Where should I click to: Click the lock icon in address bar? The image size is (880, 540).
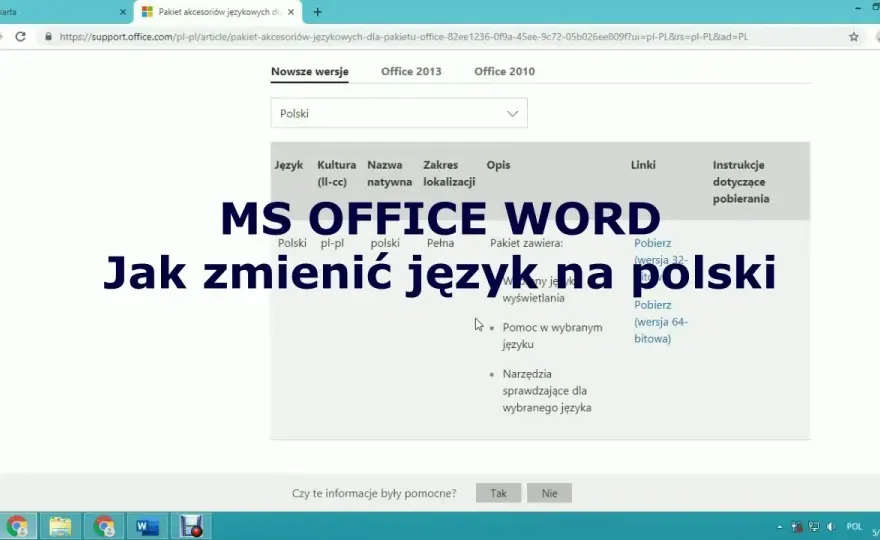[48, 36]
